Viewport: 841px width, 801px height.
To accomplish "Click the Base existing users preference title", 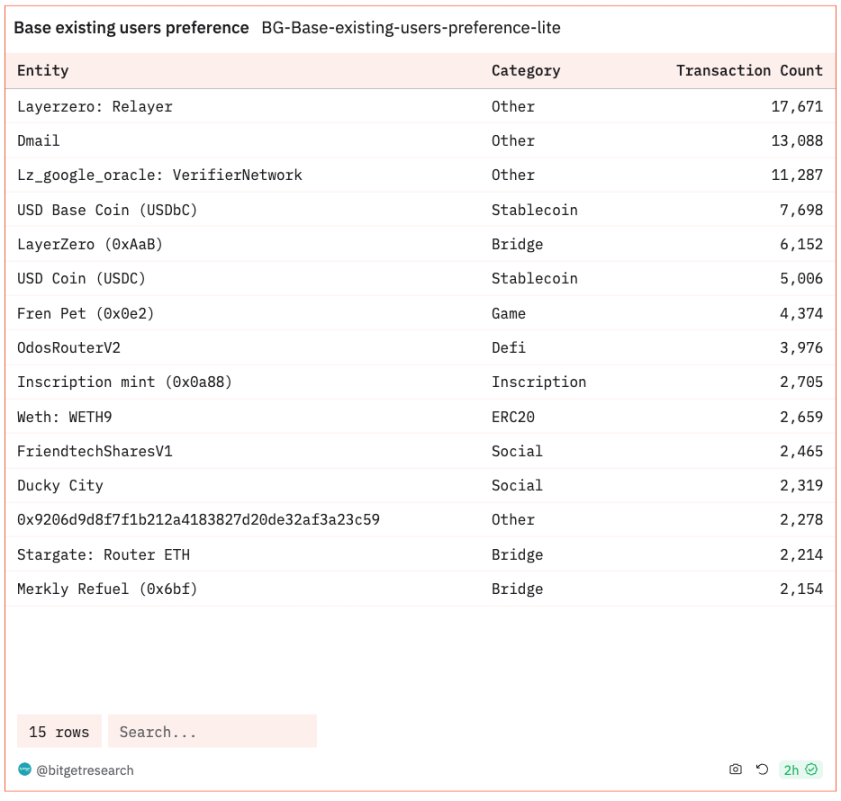I will 131,28.
